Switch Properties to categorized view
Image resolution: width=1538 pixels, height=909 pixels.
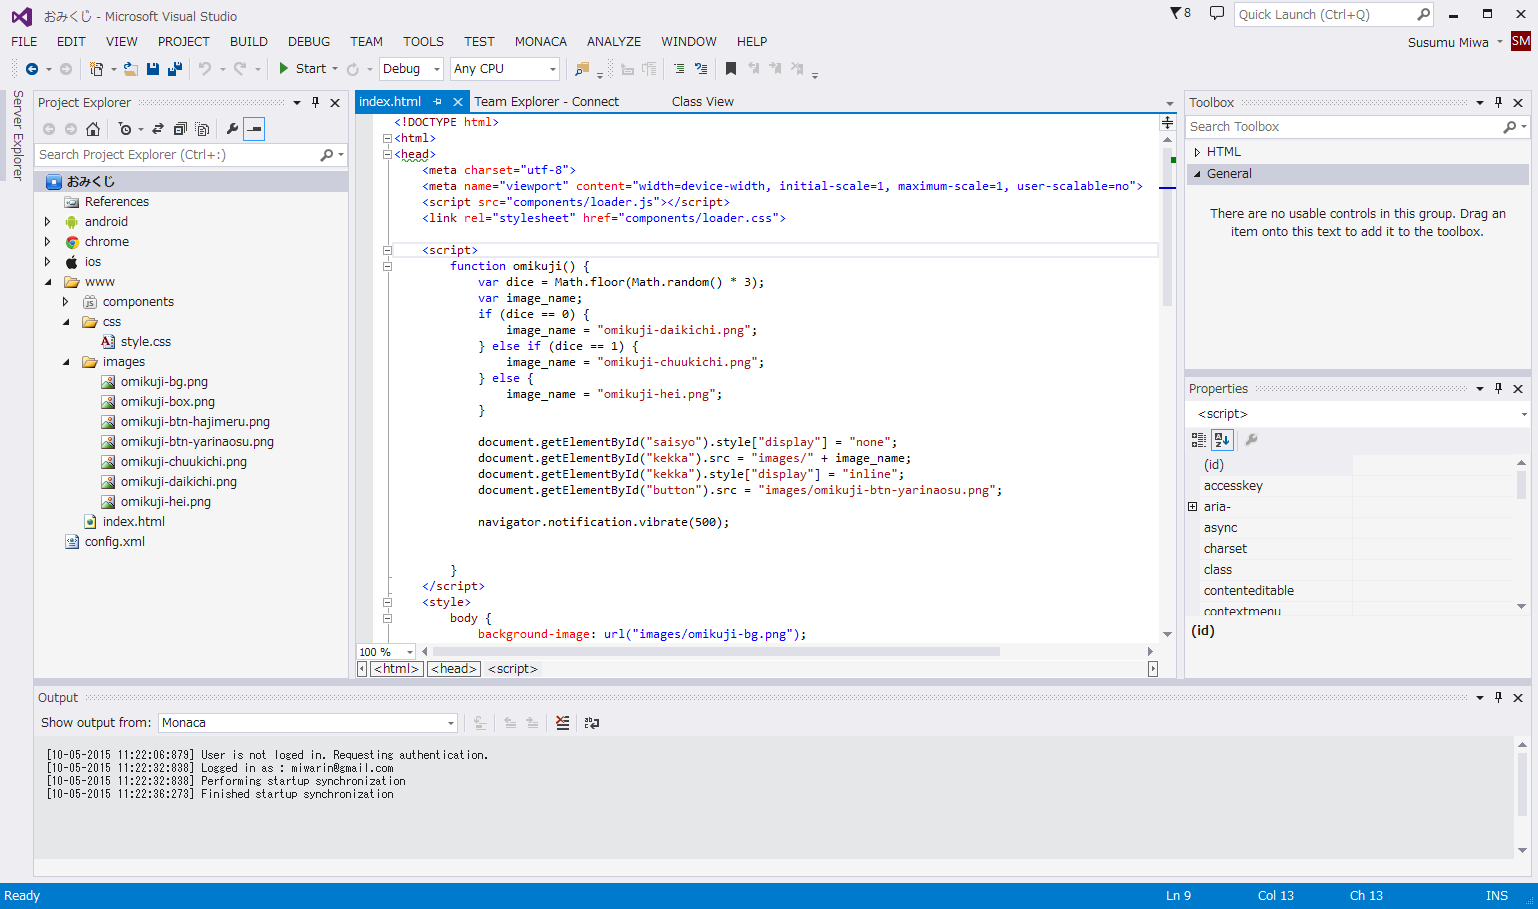coord(1199,440)
